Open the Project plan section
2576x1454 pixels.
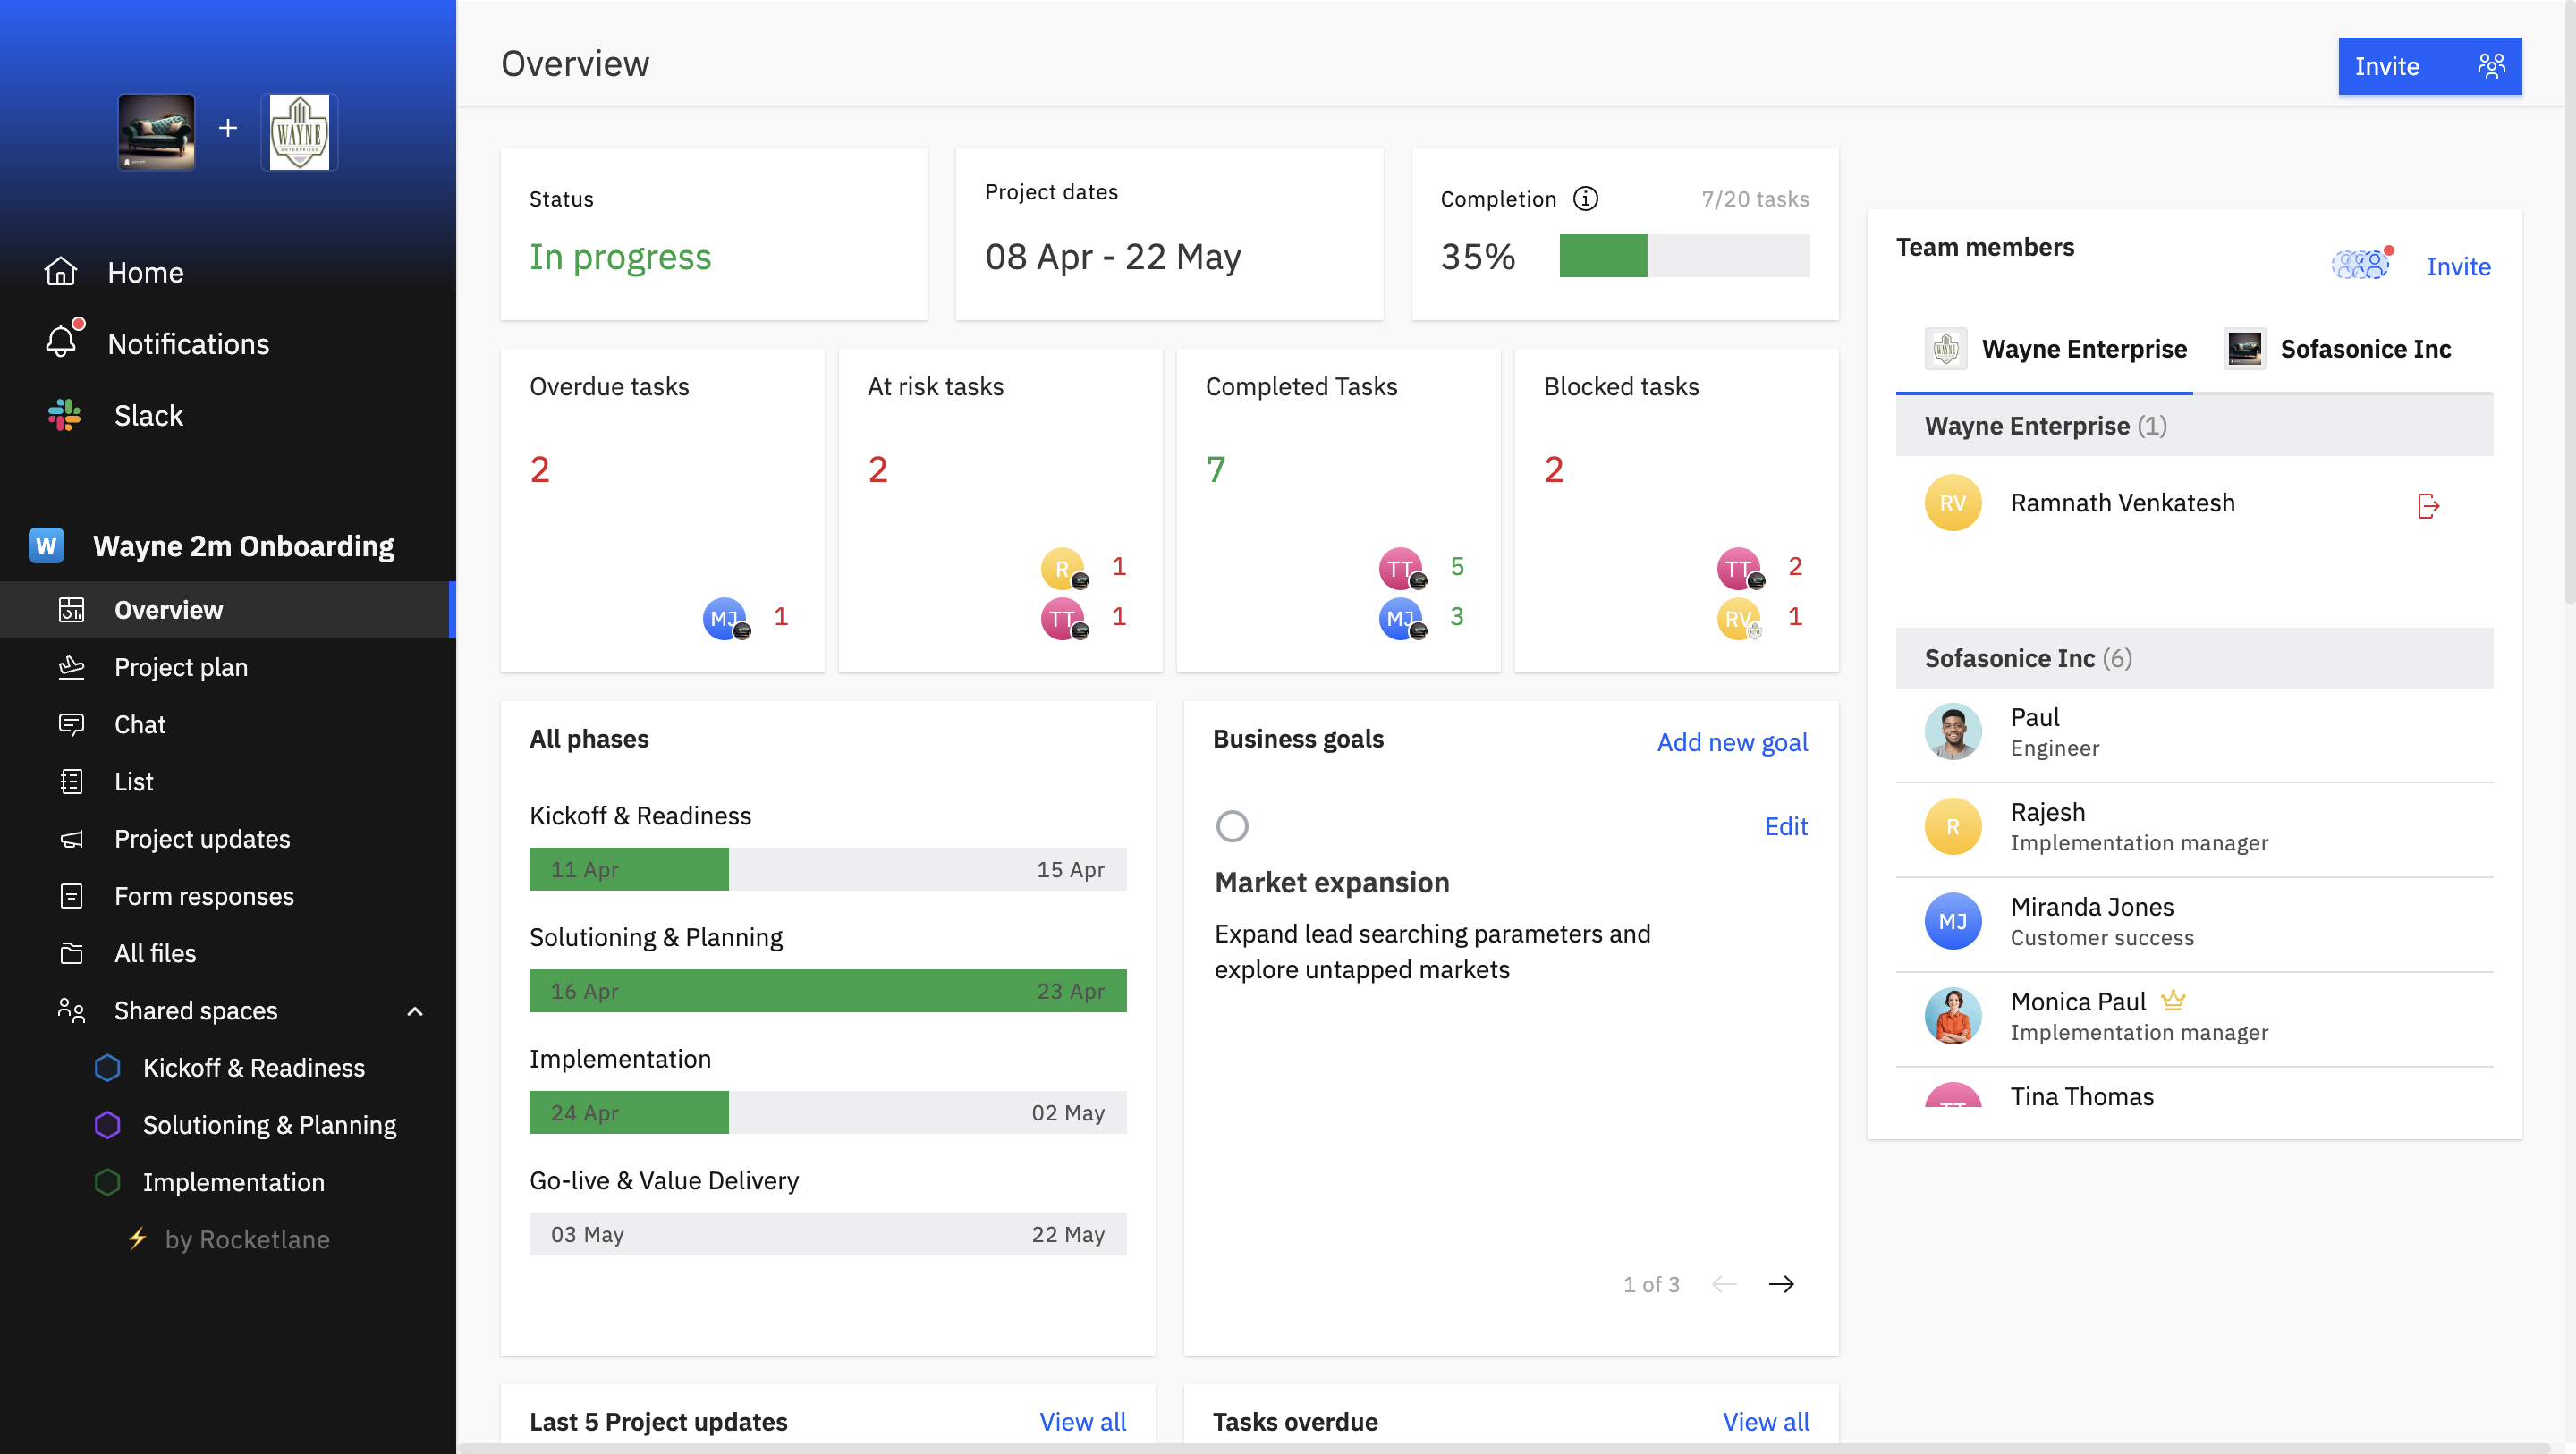coord(181,667)
